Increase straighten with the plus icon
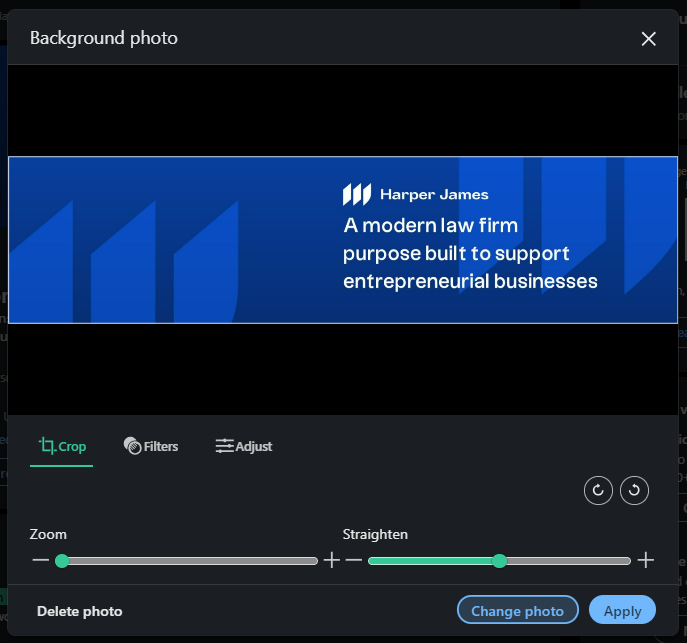Image resolution: width=687 pixels, height=643 pixels. tap(646, 560)
